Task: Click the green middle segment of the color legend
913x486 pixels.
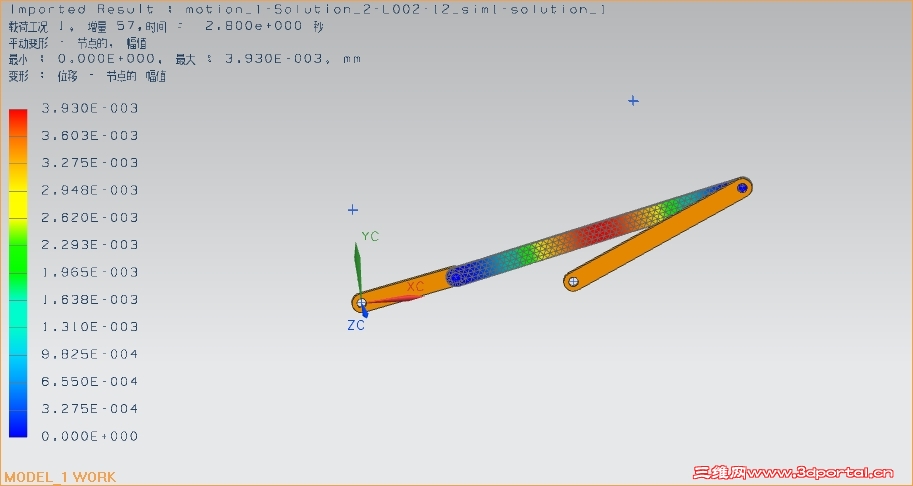Action: coord(18,259)
